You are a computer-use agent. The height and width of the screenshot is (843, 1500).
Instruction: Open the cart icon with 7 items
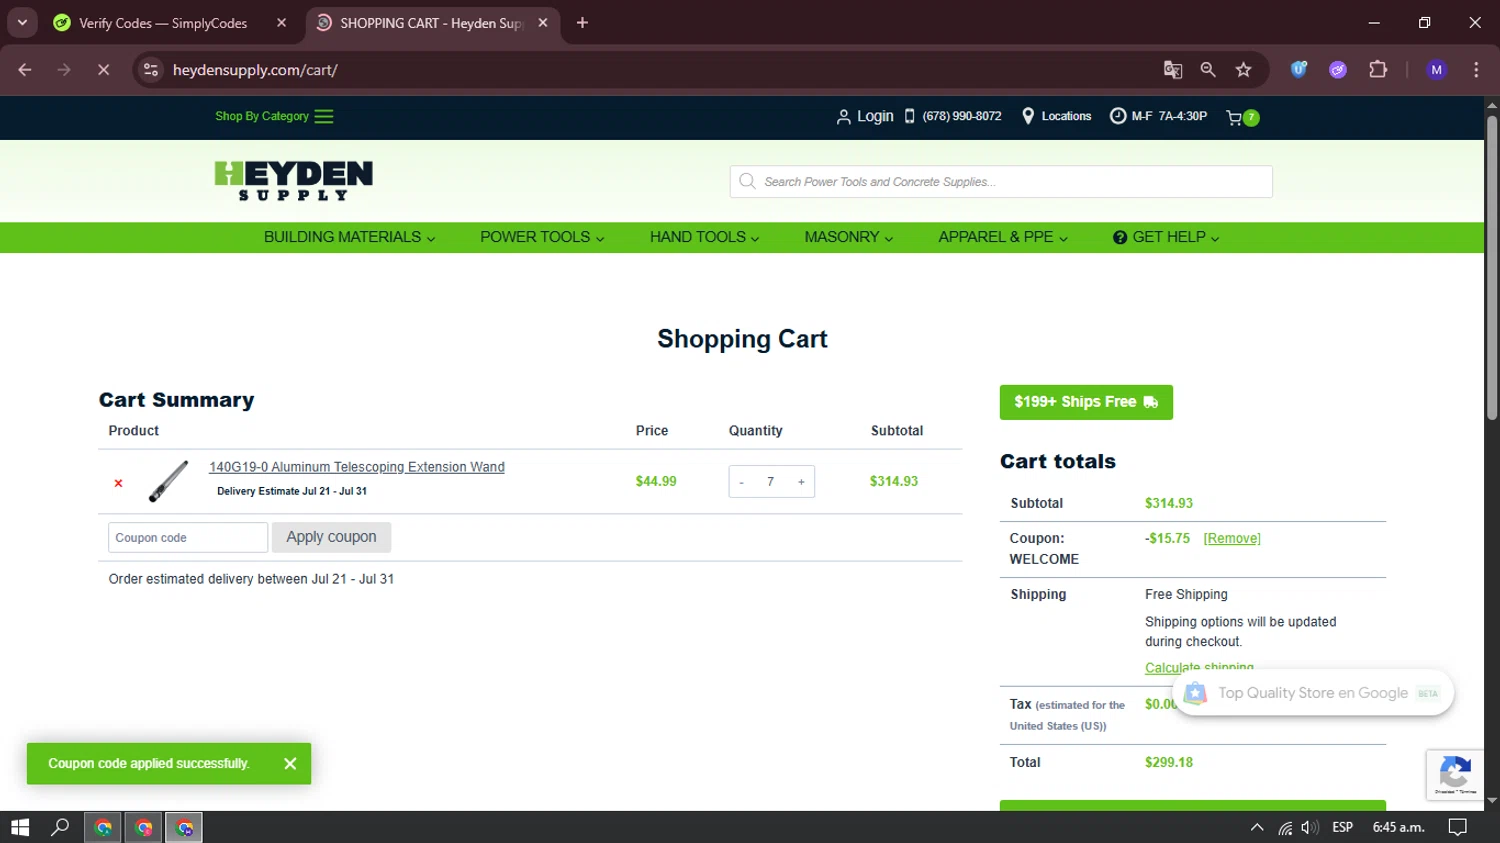(x=1242, y=117)
